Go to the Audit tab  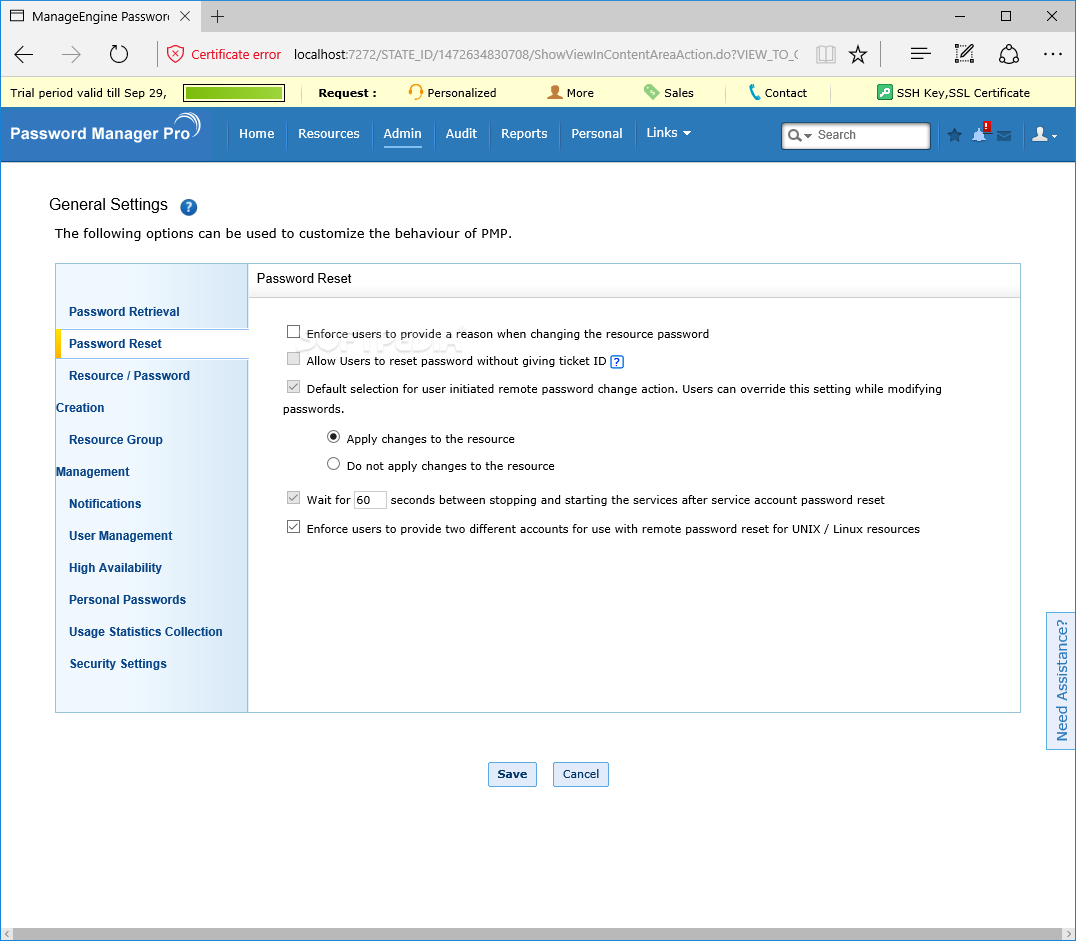(x=461, y=134)
